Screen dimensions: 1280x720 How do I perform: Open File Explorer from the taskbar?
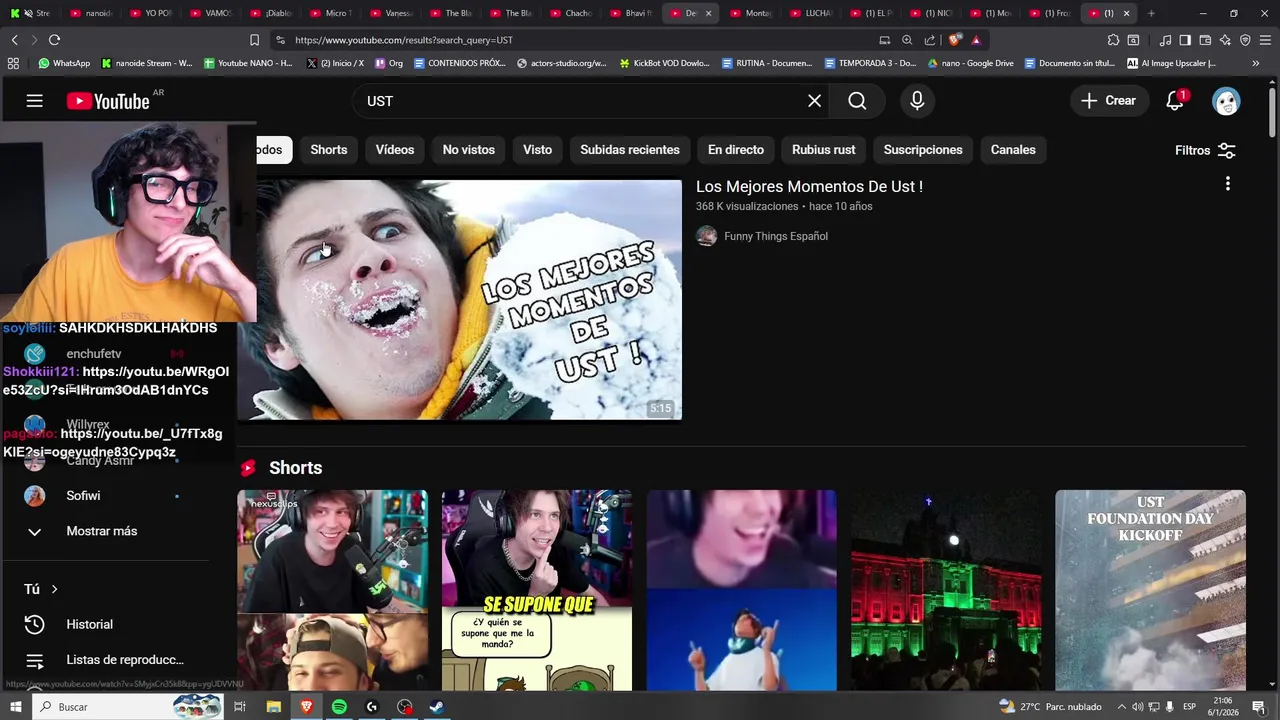pyautogui.click(x=274, y=707)
